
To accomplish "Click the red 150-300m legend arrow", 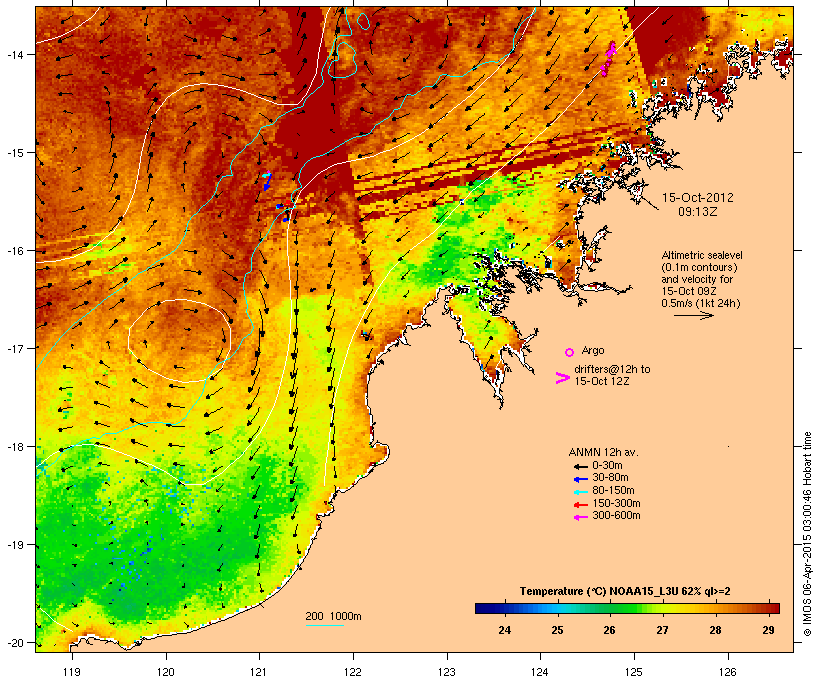I will point(580,504).
